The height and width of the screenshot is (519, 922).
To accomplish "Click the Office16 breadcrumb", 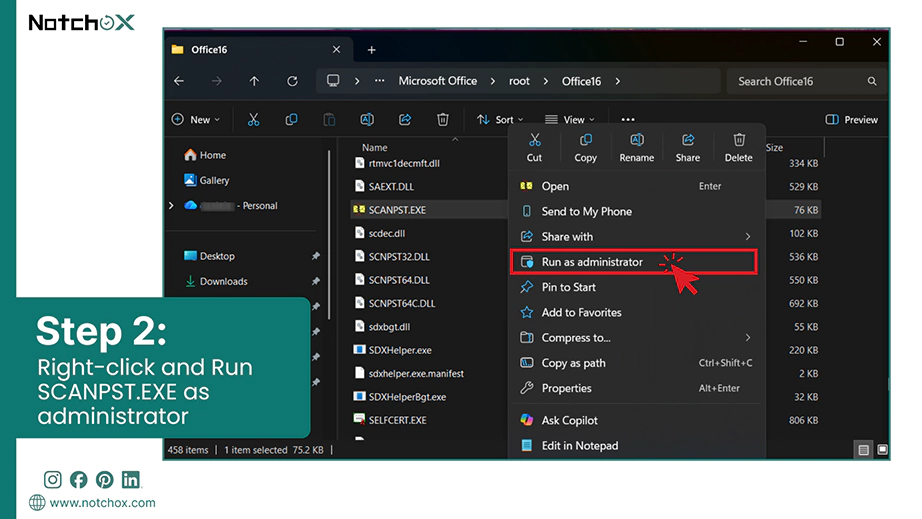I will tap(581, 81).
